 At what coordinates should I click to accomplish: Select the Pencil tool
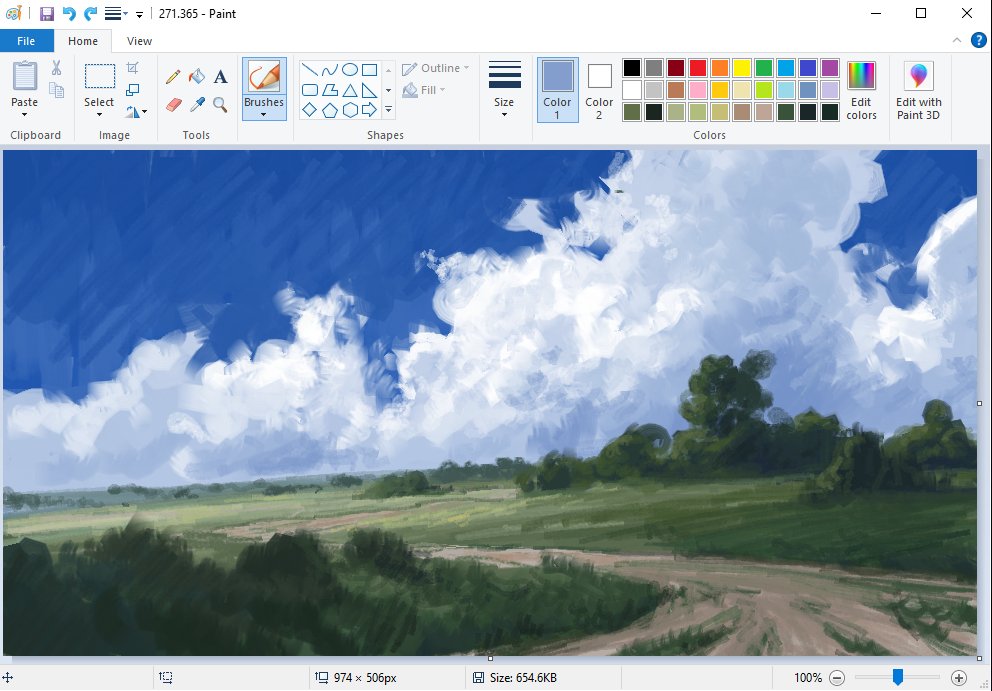(173, 77)
